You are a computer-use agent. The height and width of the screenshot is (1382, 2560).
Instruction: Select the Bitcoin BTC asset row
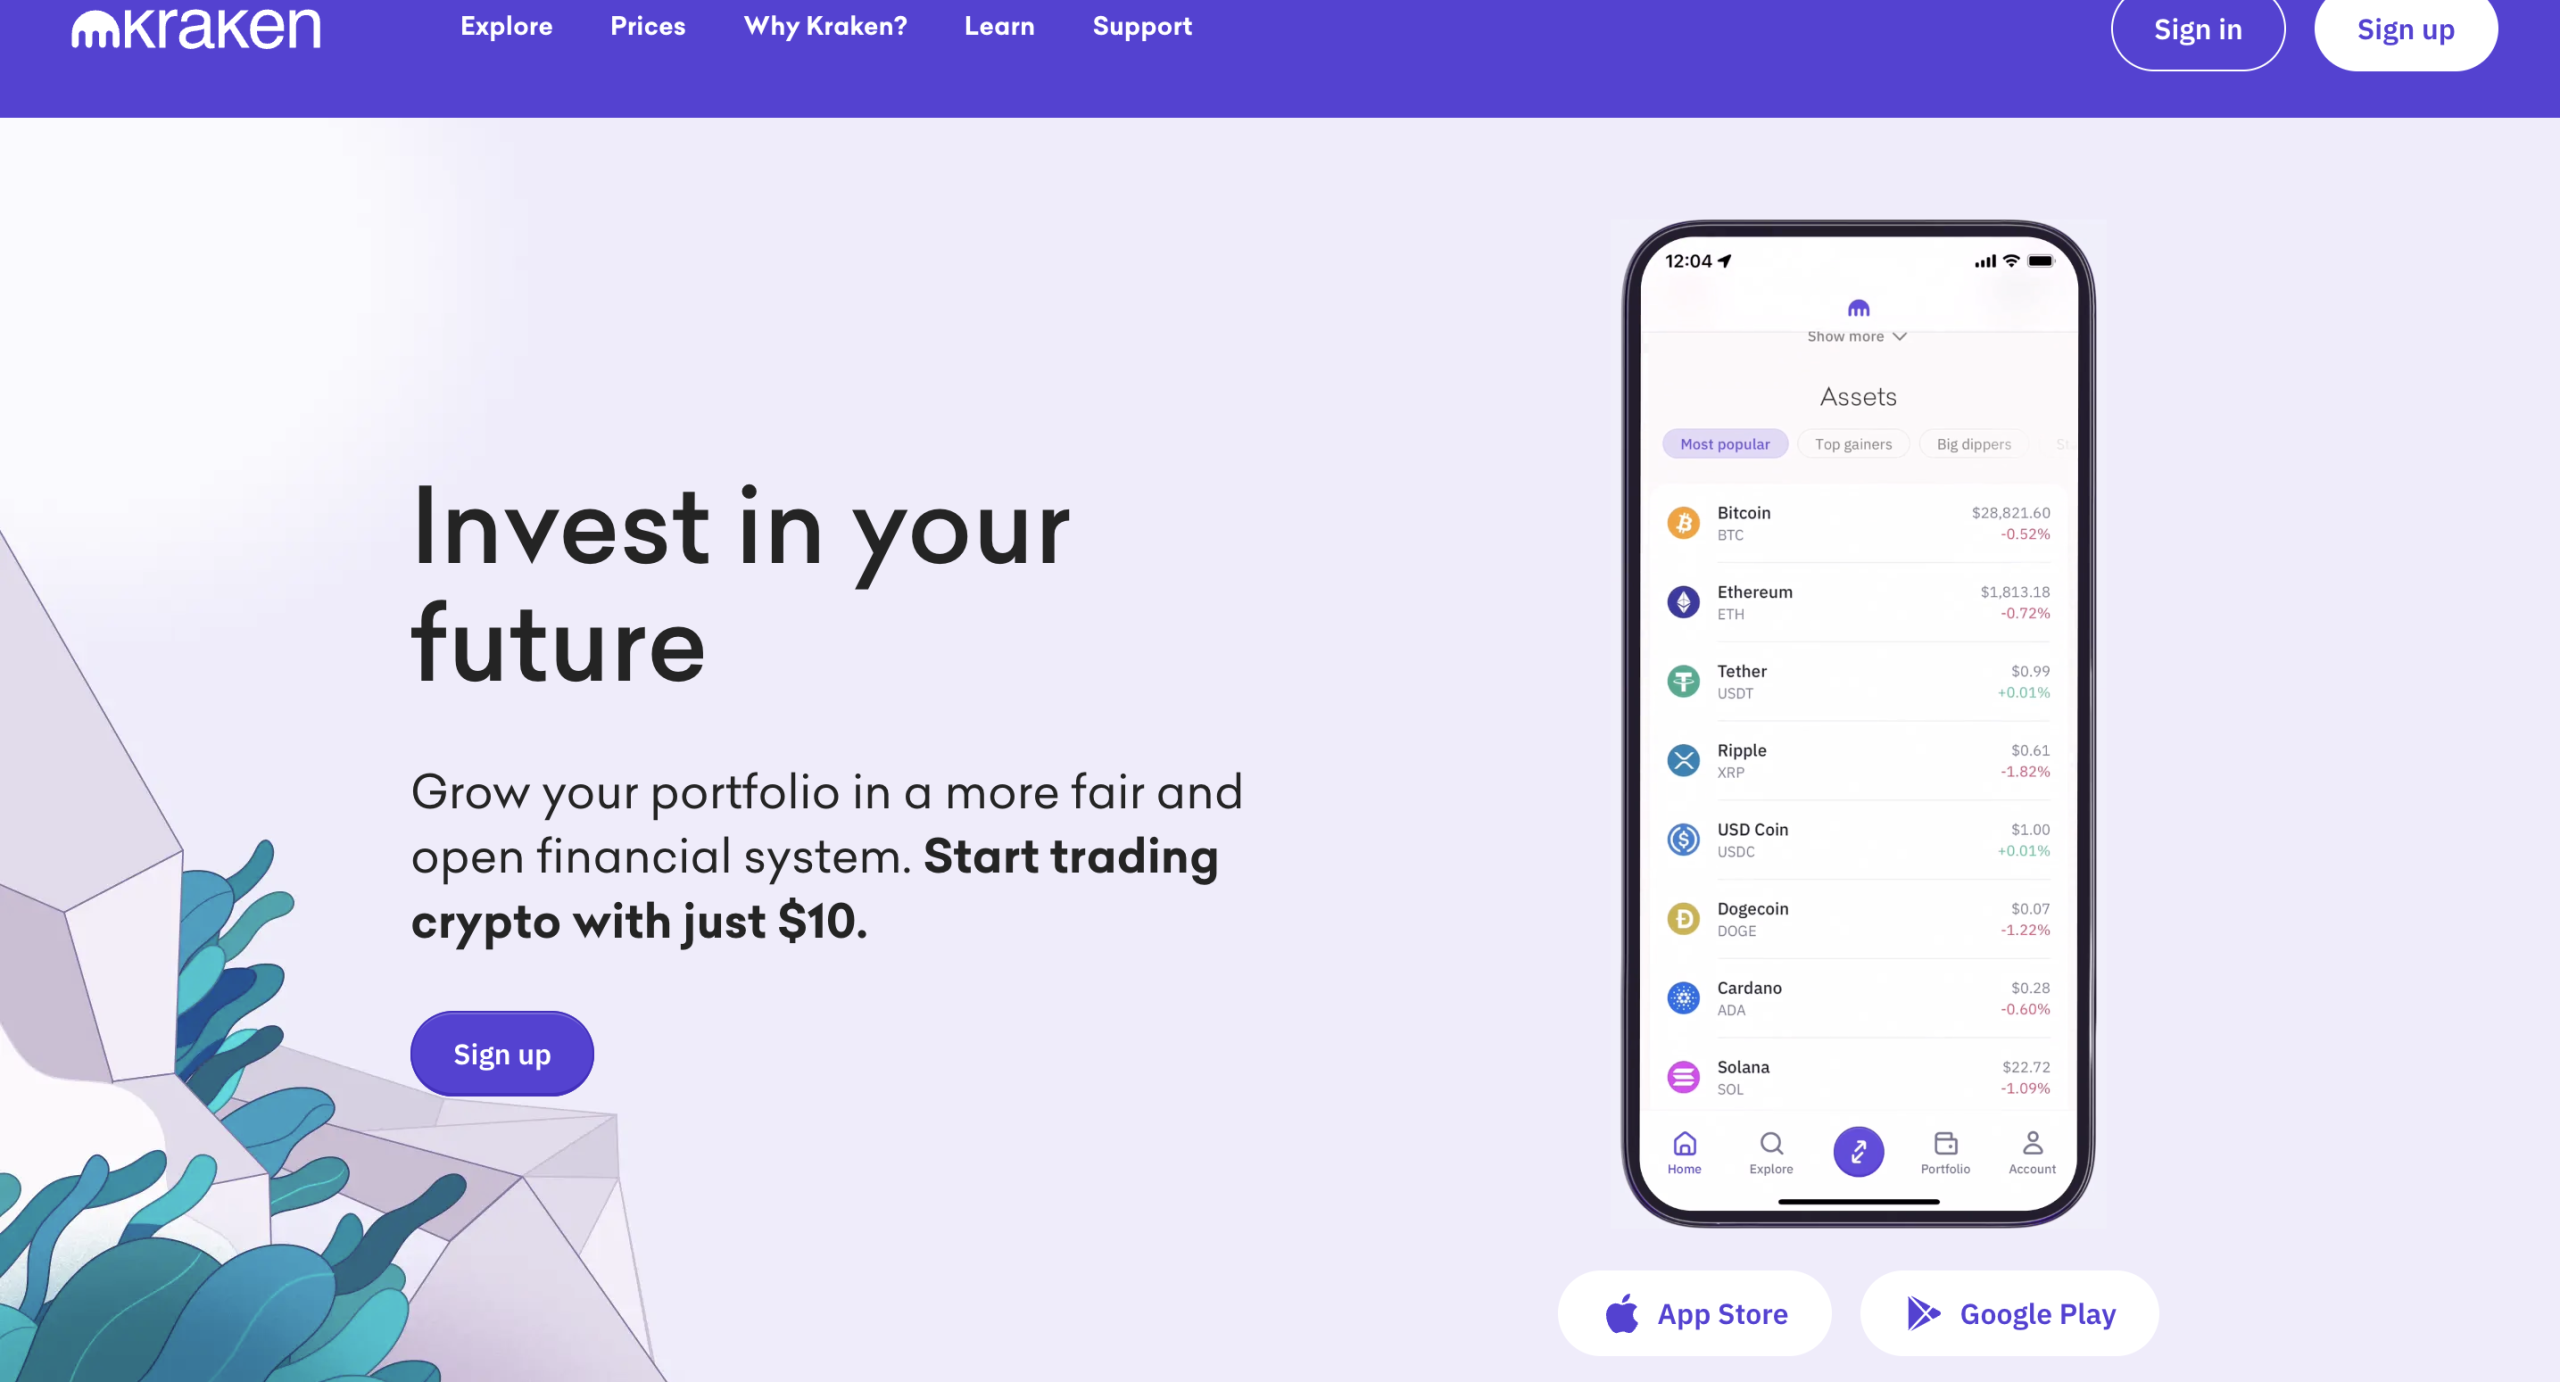[1857, 523]
